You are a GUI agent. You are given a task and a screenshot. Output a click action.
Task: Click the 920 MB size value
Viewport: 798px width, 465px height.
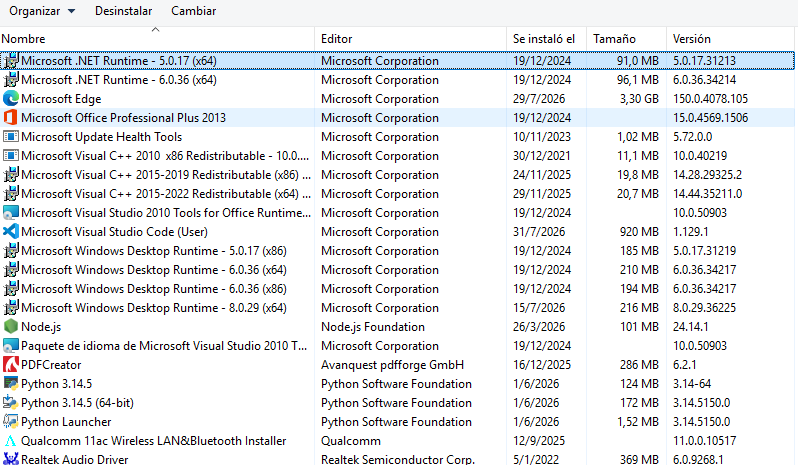point(639,231)
